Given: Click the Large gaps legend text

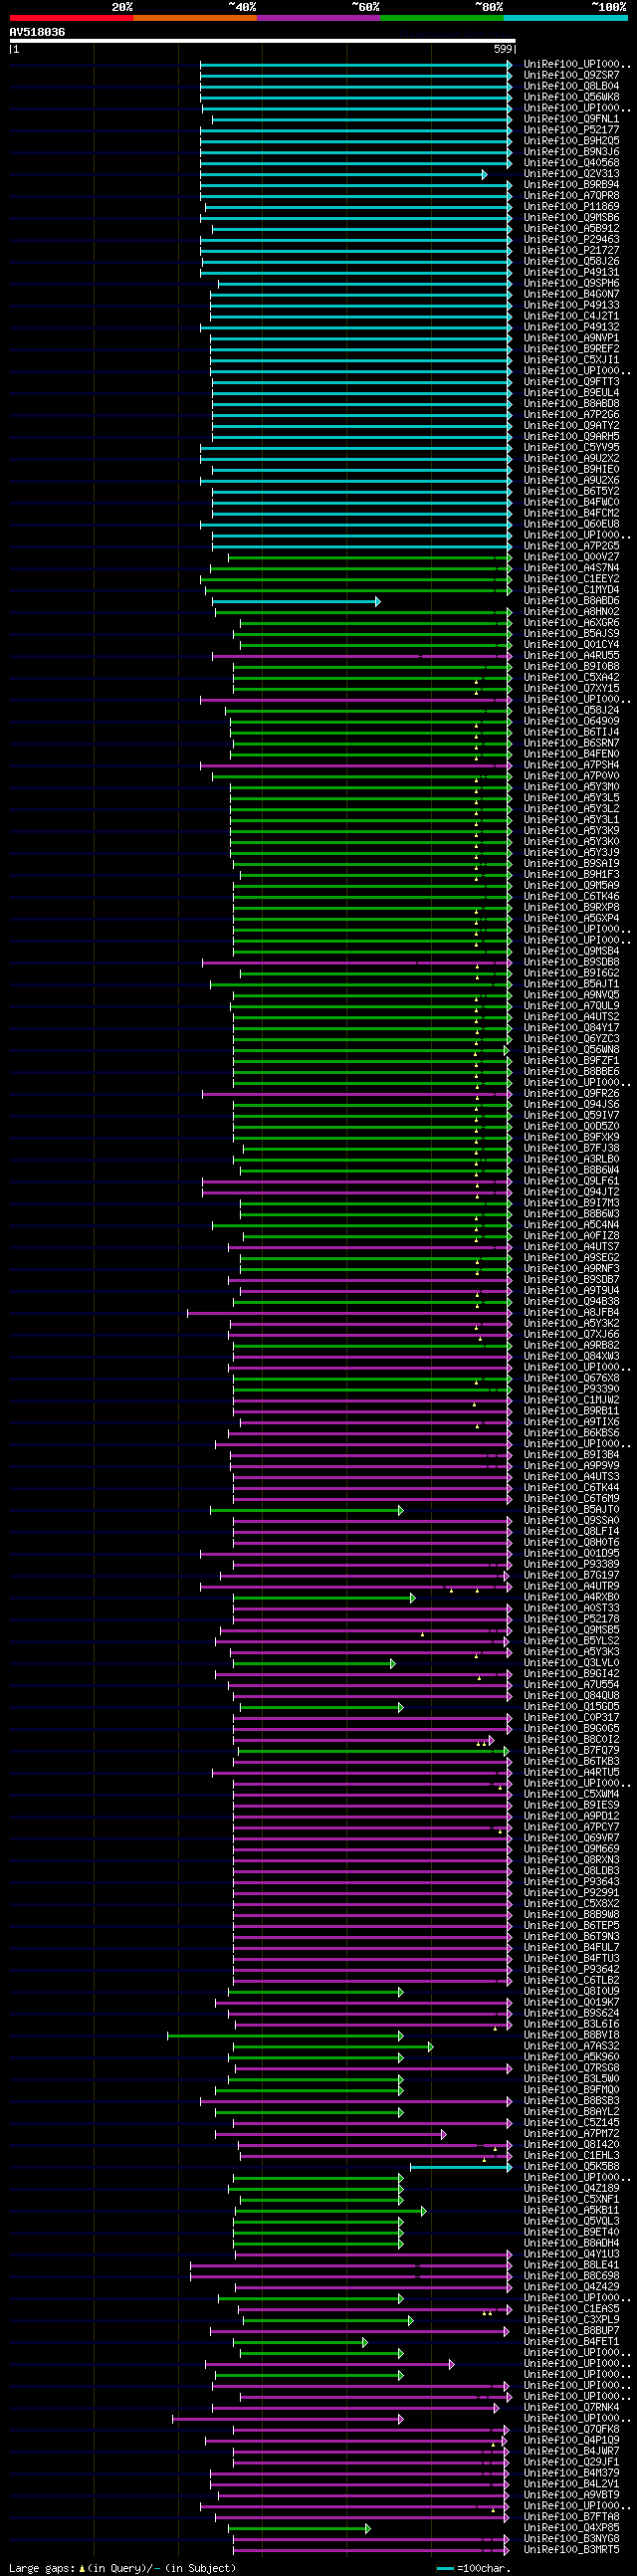Looking at the screenshot, I should (123, 2568).
